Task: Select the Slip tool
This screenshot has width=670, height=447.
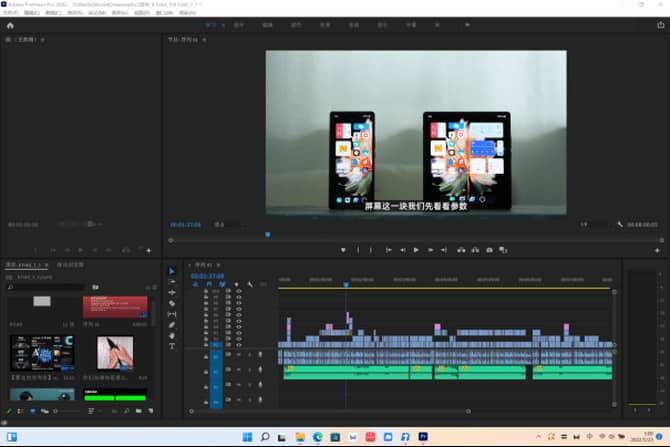Action: pos(172,314)
